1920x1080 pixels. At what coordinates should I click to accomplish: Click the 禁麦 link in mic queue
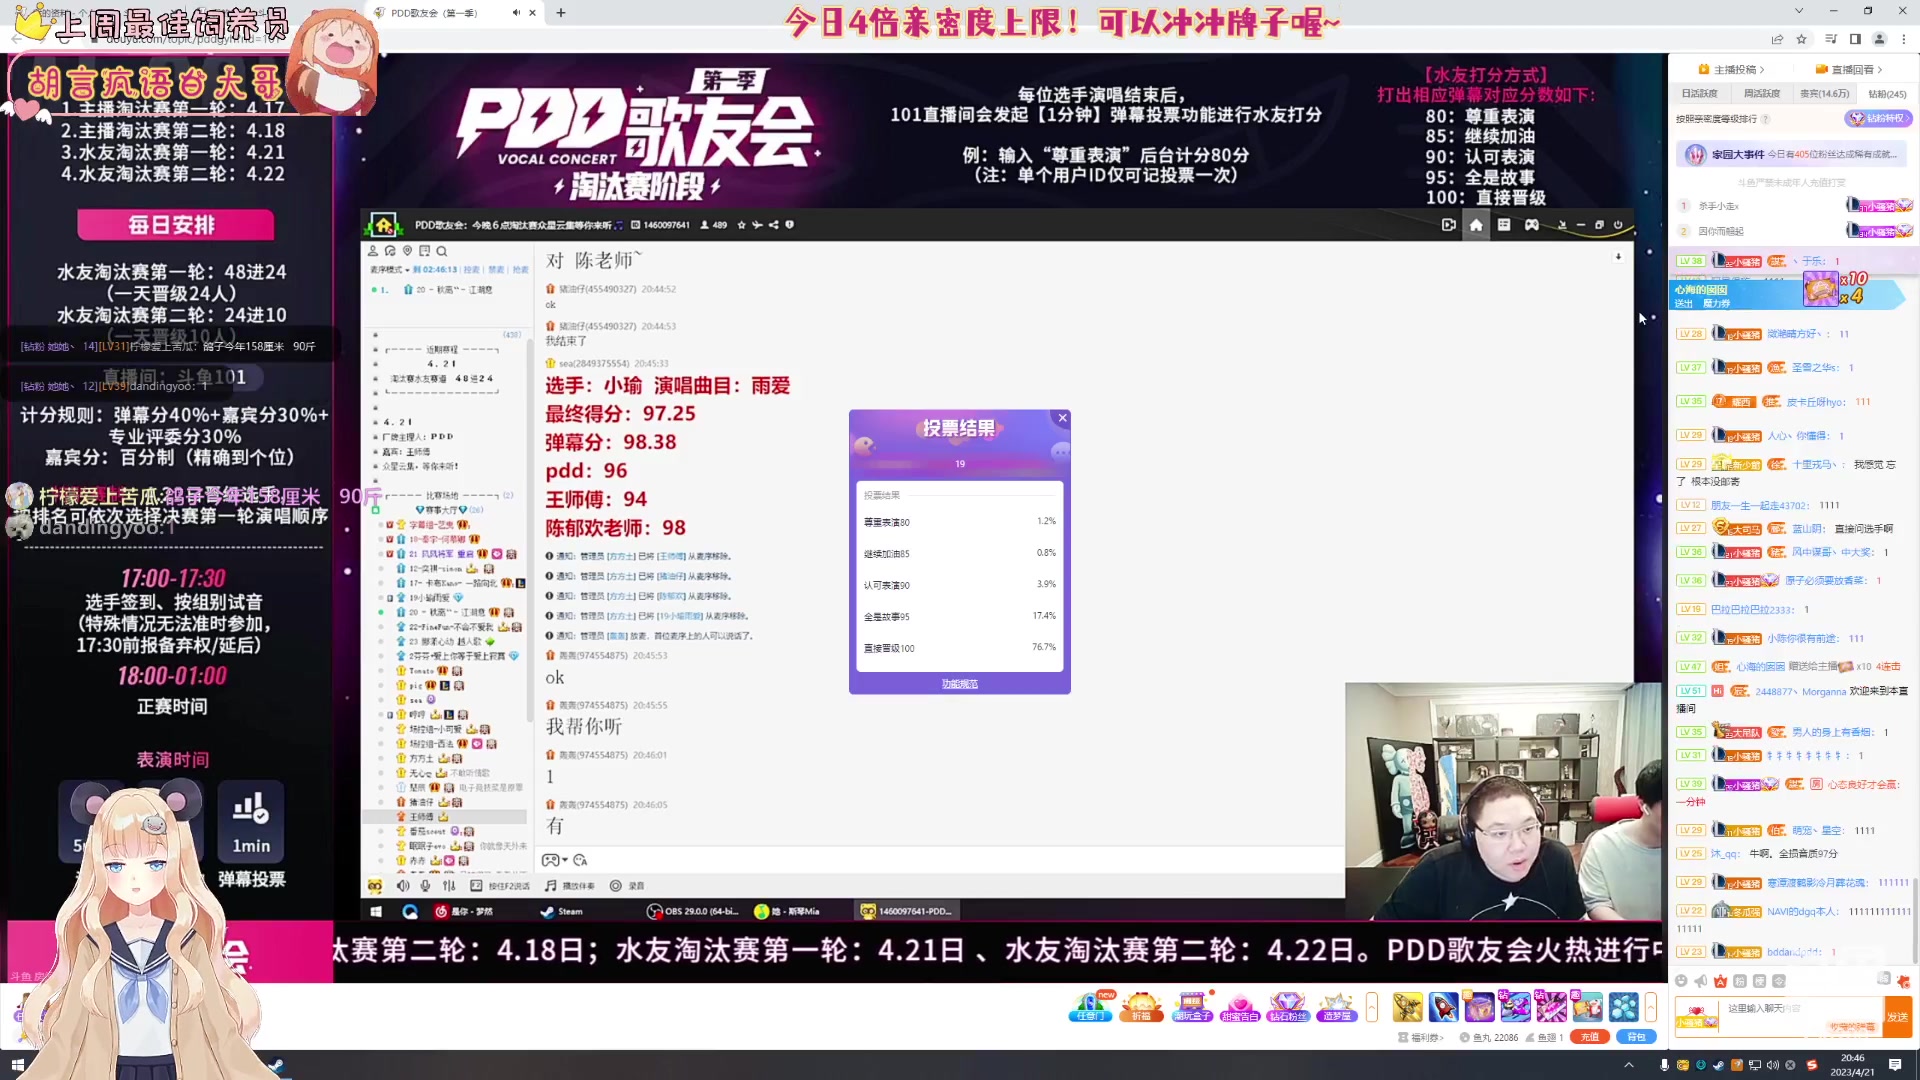click(496, 270)
